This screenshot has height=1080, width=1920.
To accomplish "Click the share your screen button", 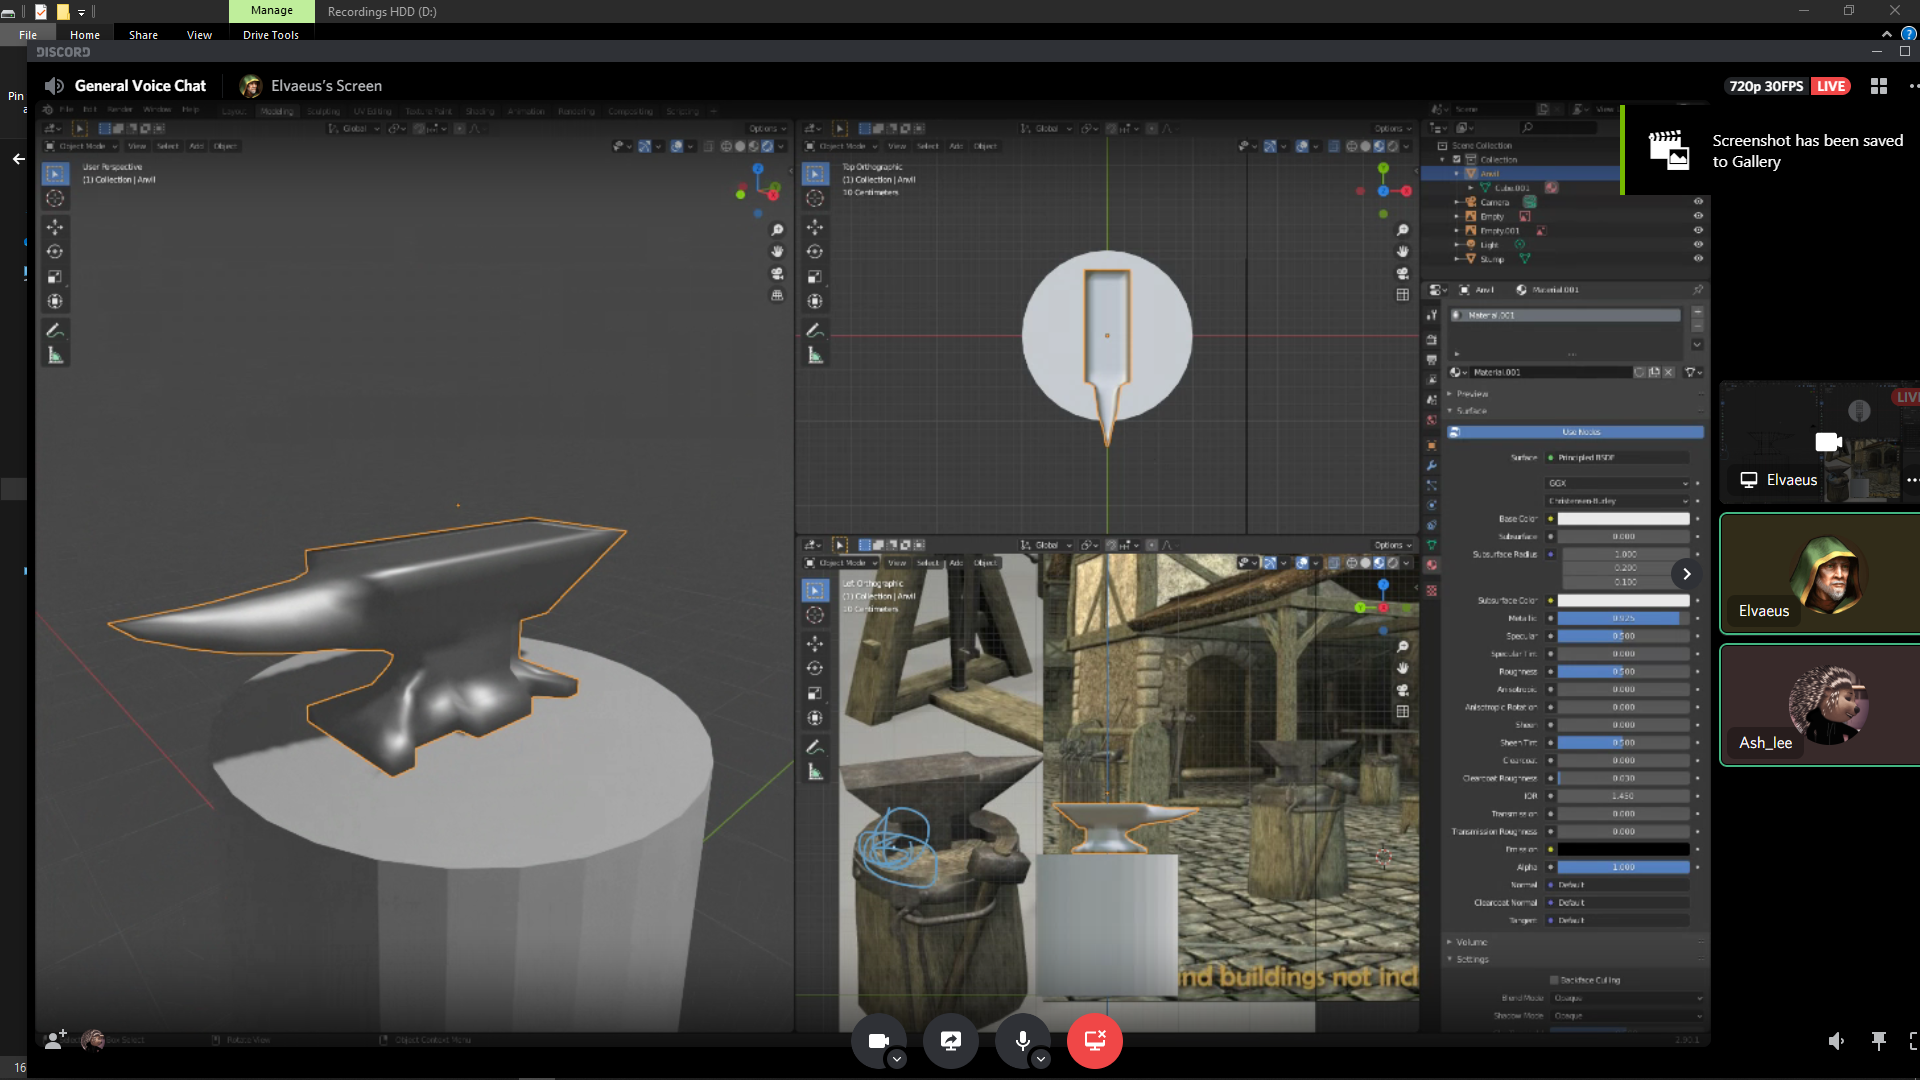I will 950,1041.
